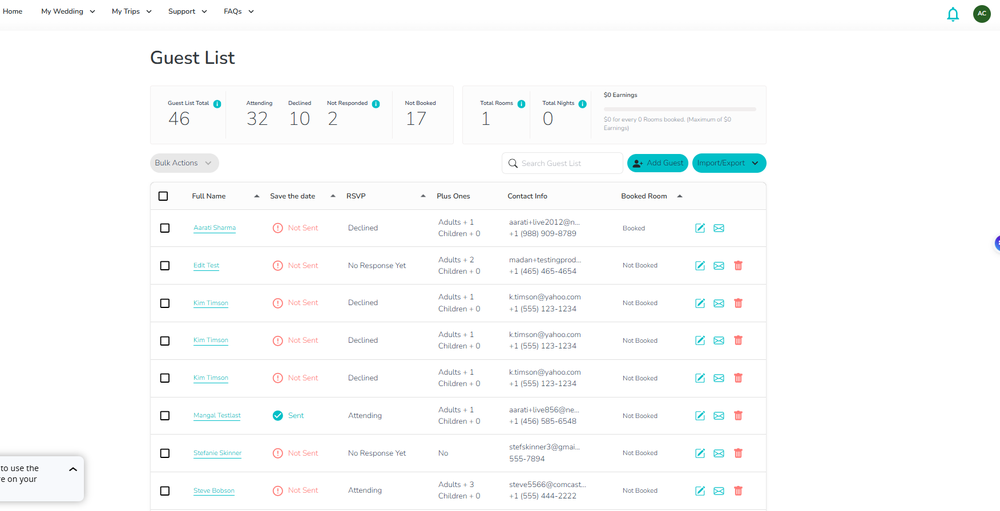Viewport: 1000px width, 511px height.
Task: Delete Mangal Testlast using trash icon
Action: point(738,415)
